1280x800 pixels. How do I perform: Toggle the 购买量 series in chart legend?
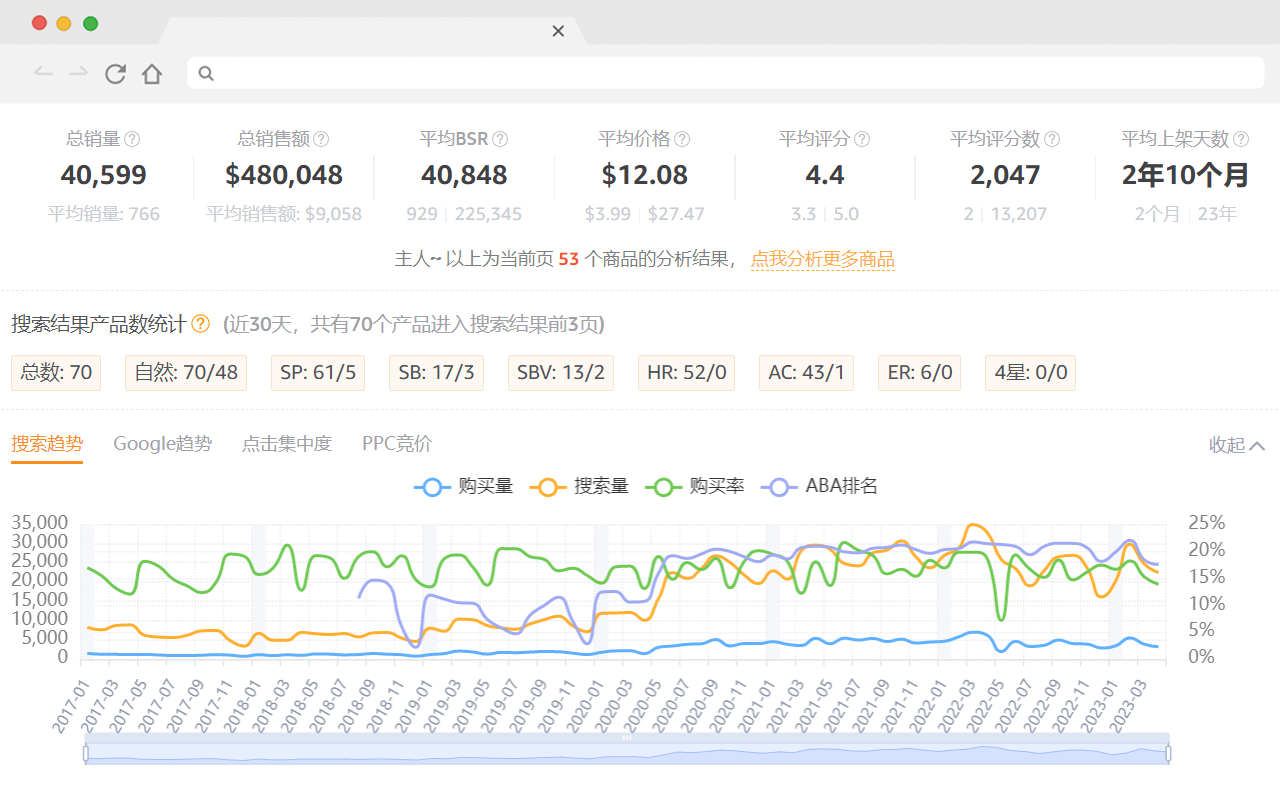pyautogui.click(x=464, y=487)
